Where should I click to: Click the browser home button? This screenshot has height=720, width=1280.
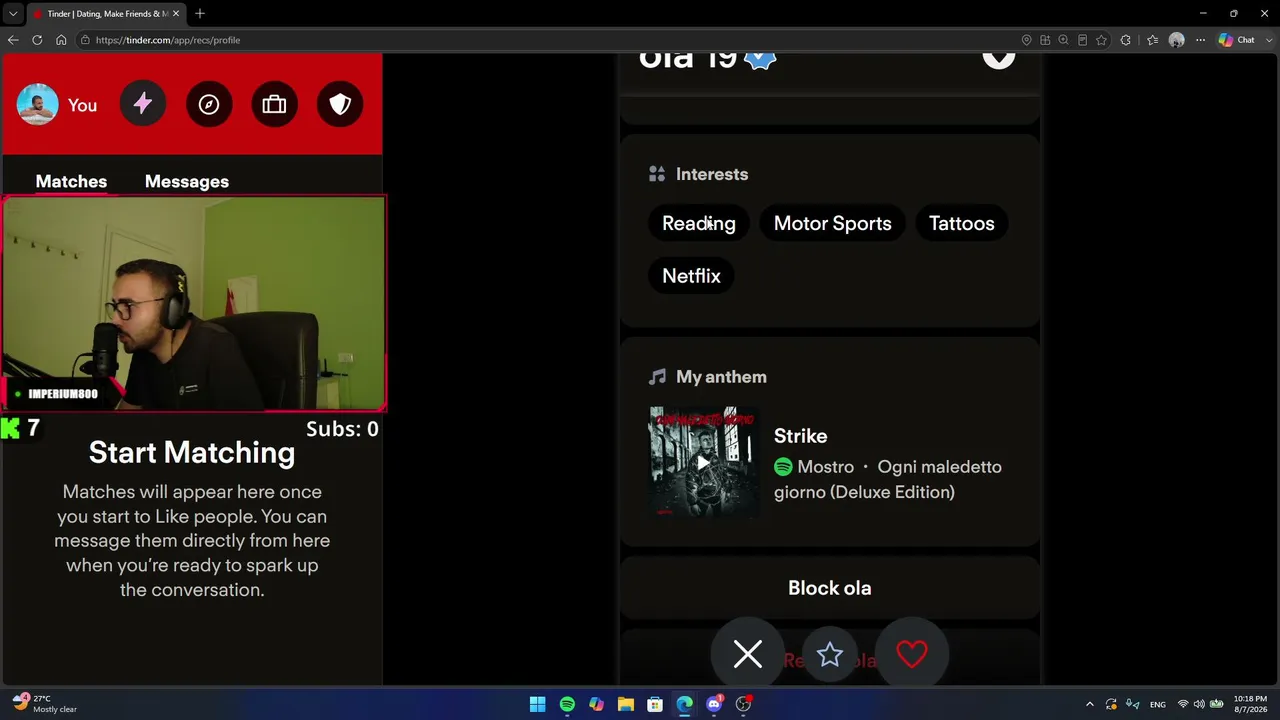[x=61, y=40]
